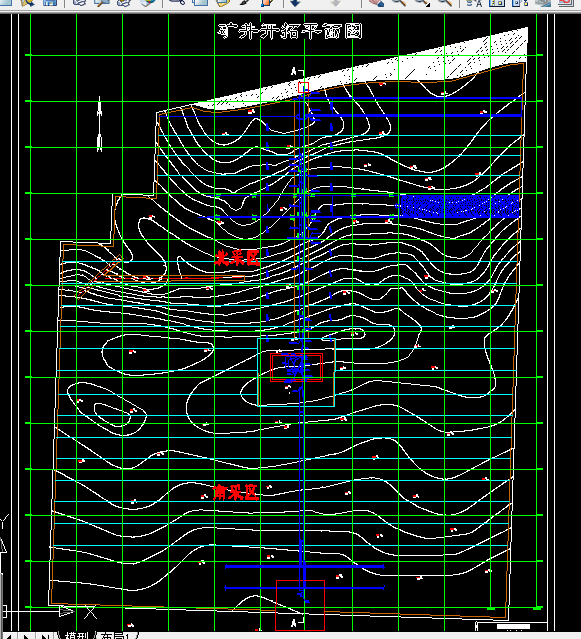The image size is (581, 639).
Task: Switch to the 模型 tab
Action: [x=76, y=636]
